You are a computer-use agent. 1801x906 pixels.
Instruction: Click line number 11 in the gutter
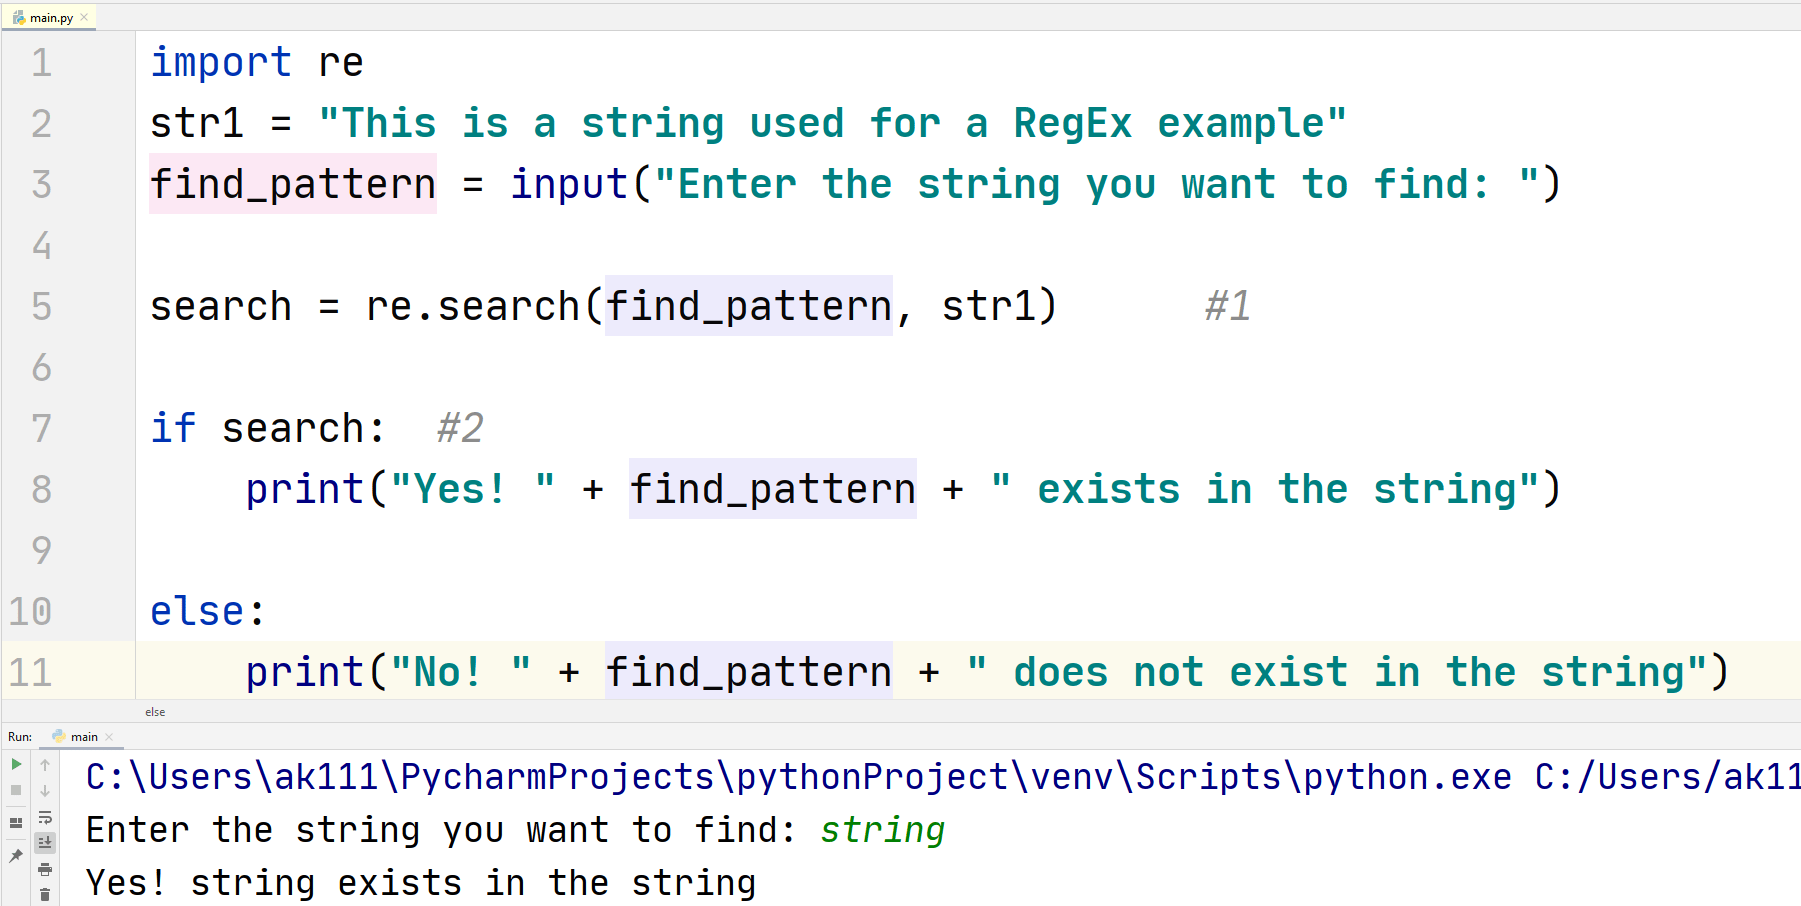30,672
